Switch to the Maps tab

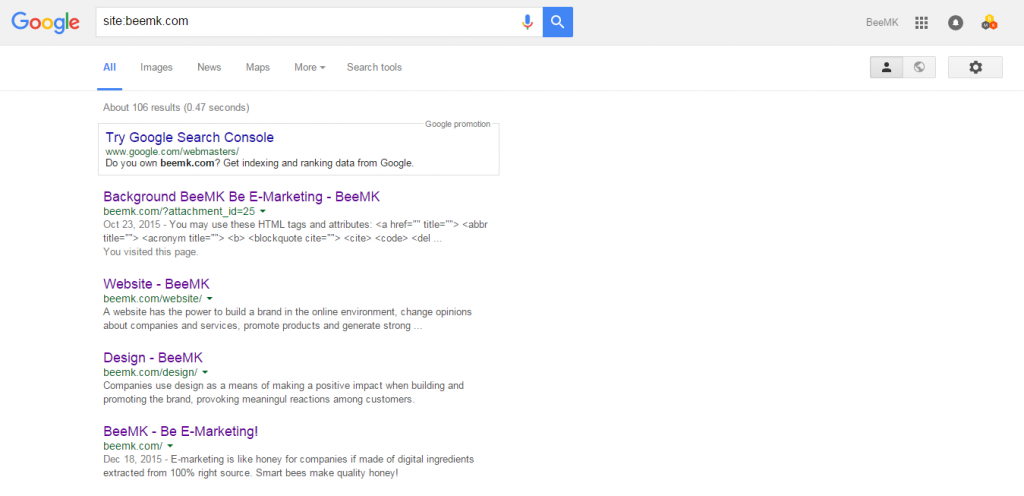[257, 67]
